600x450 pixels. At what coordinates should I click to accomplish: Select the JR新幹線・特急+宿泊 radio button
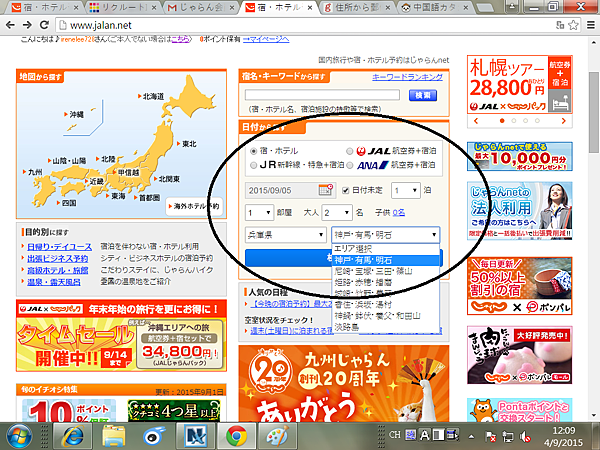coord(253,165)
